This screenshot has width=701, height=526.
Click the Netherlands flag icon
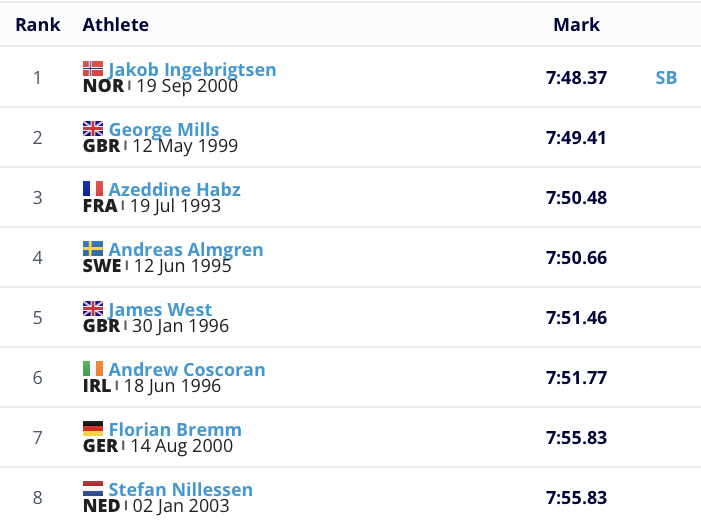click(x=93, y=489)
